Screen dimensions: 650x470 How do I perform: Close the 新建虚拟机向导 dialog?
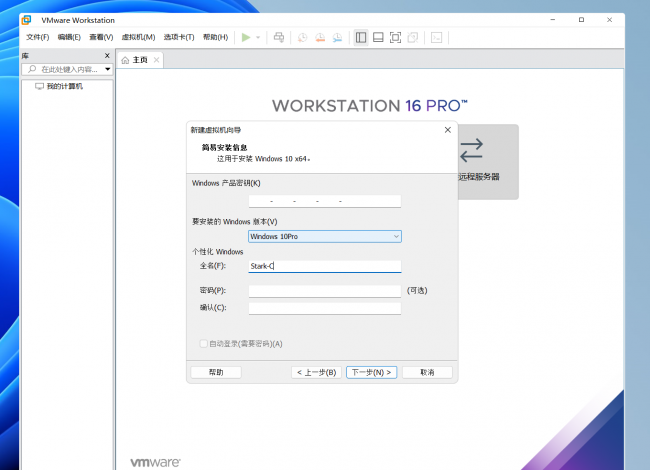448,130
